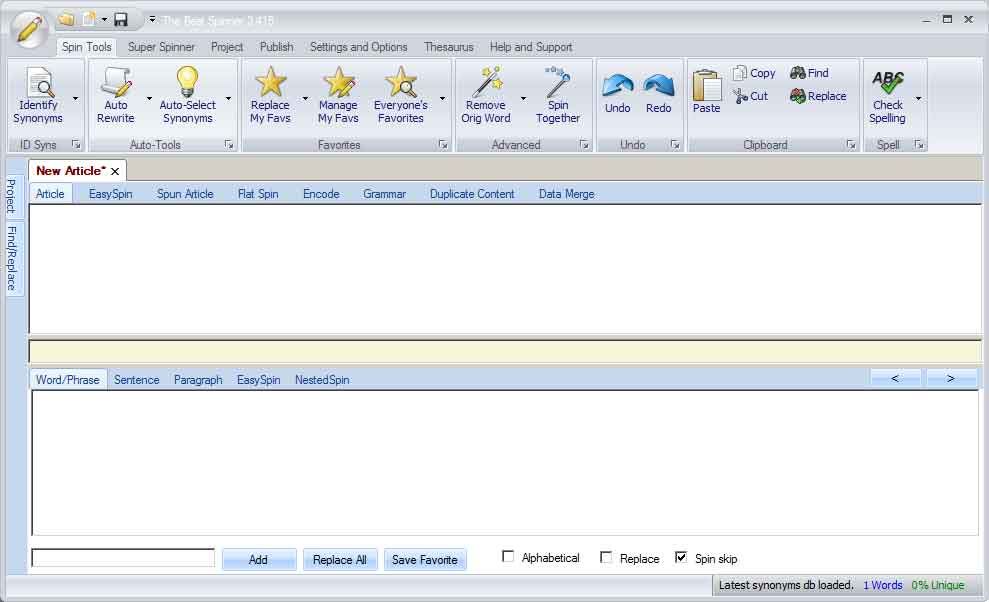This screenshot has width=989, height=602.
Task: Open the Project ribbon tab
Action: click(x=226, y=47)
